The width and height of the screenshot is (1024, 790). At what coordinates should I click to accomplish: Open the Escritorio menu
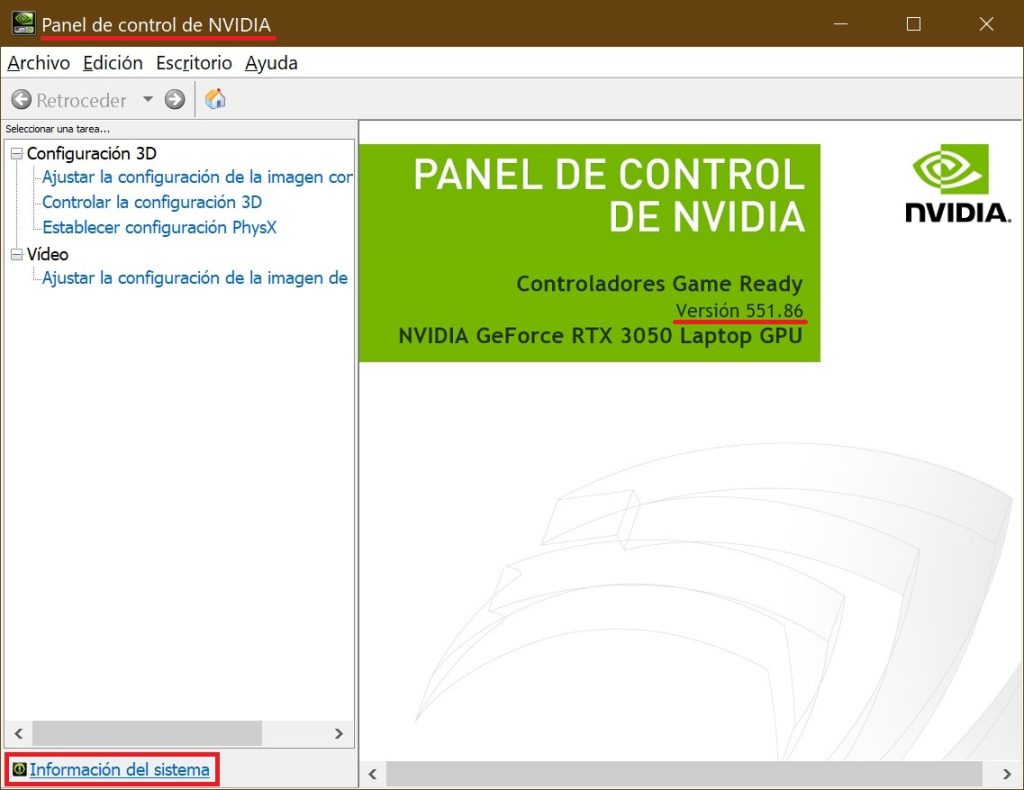tap(193, 63)
